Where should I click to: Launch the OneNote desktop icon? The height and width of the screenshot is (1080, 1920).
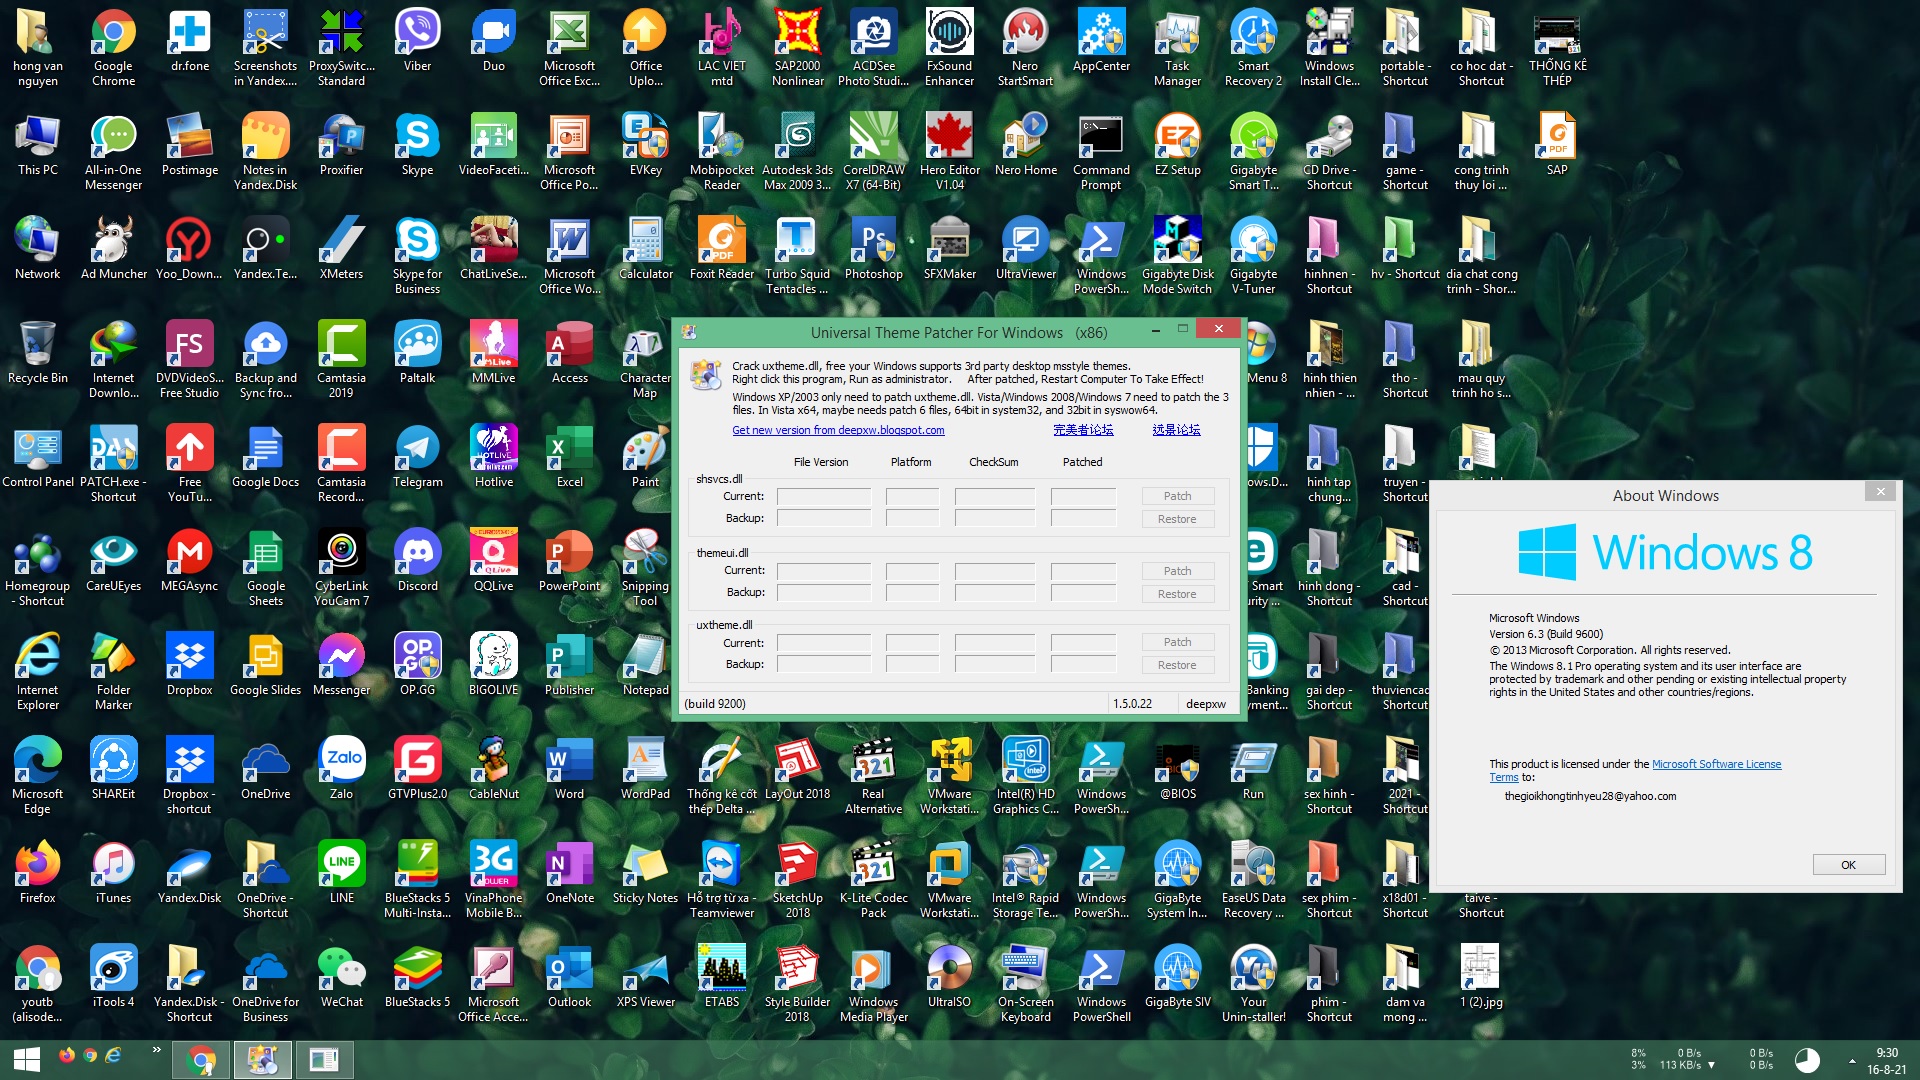[x=569, y=872]
